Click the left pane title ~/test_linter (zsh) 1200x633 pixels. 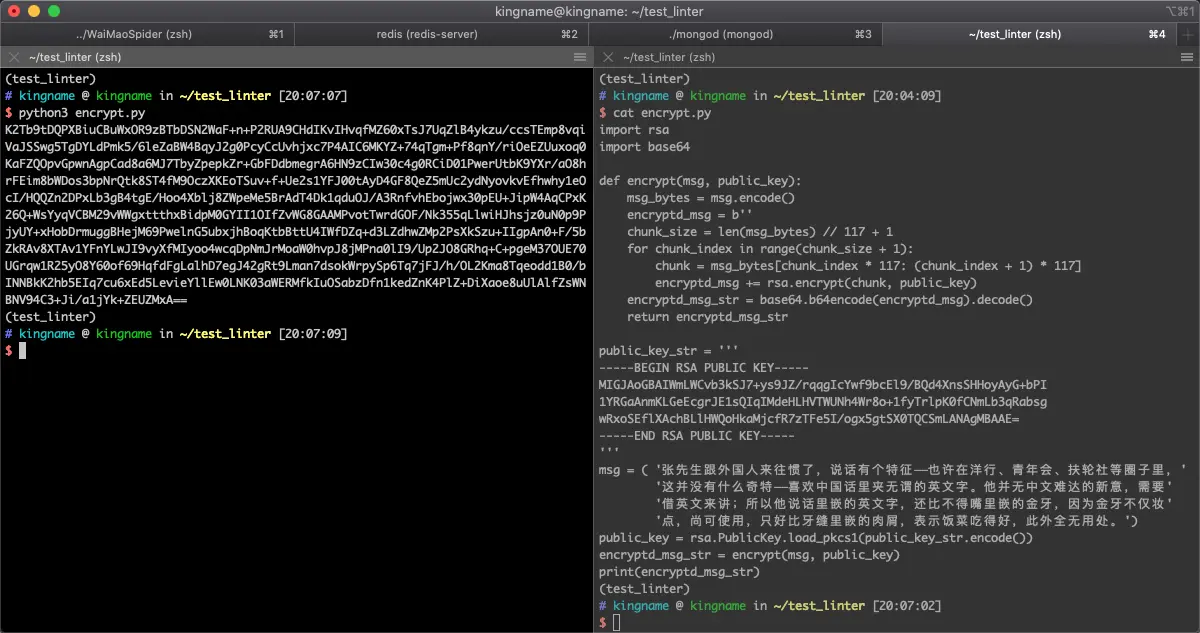click(75, 58)
